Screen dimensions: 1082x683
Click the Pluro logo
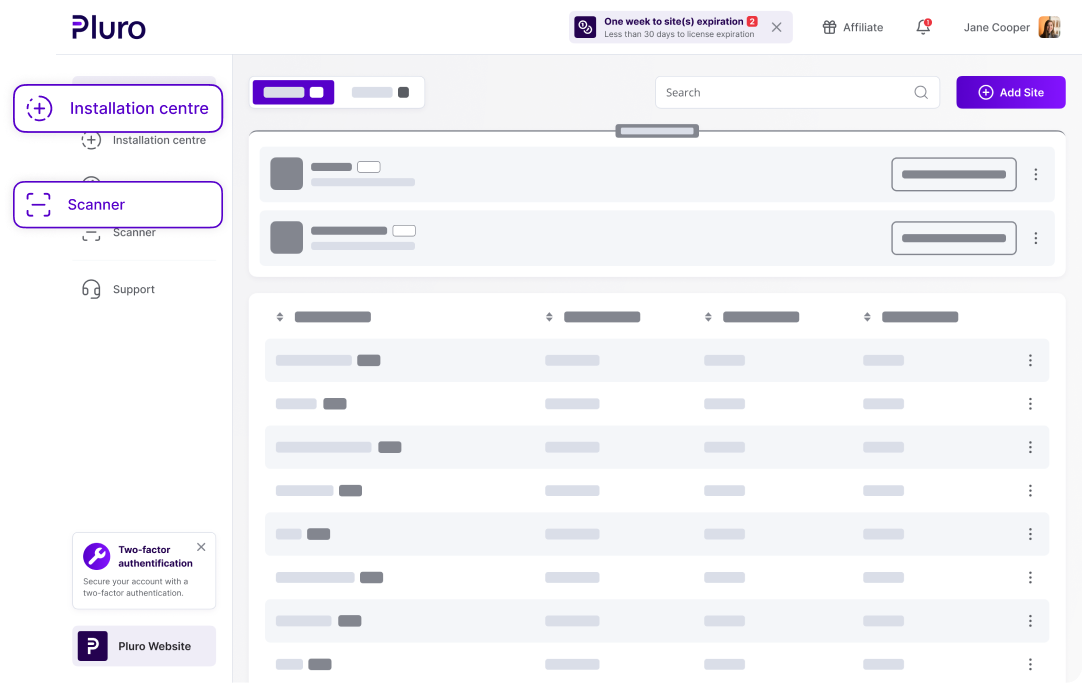click(107, 27)
